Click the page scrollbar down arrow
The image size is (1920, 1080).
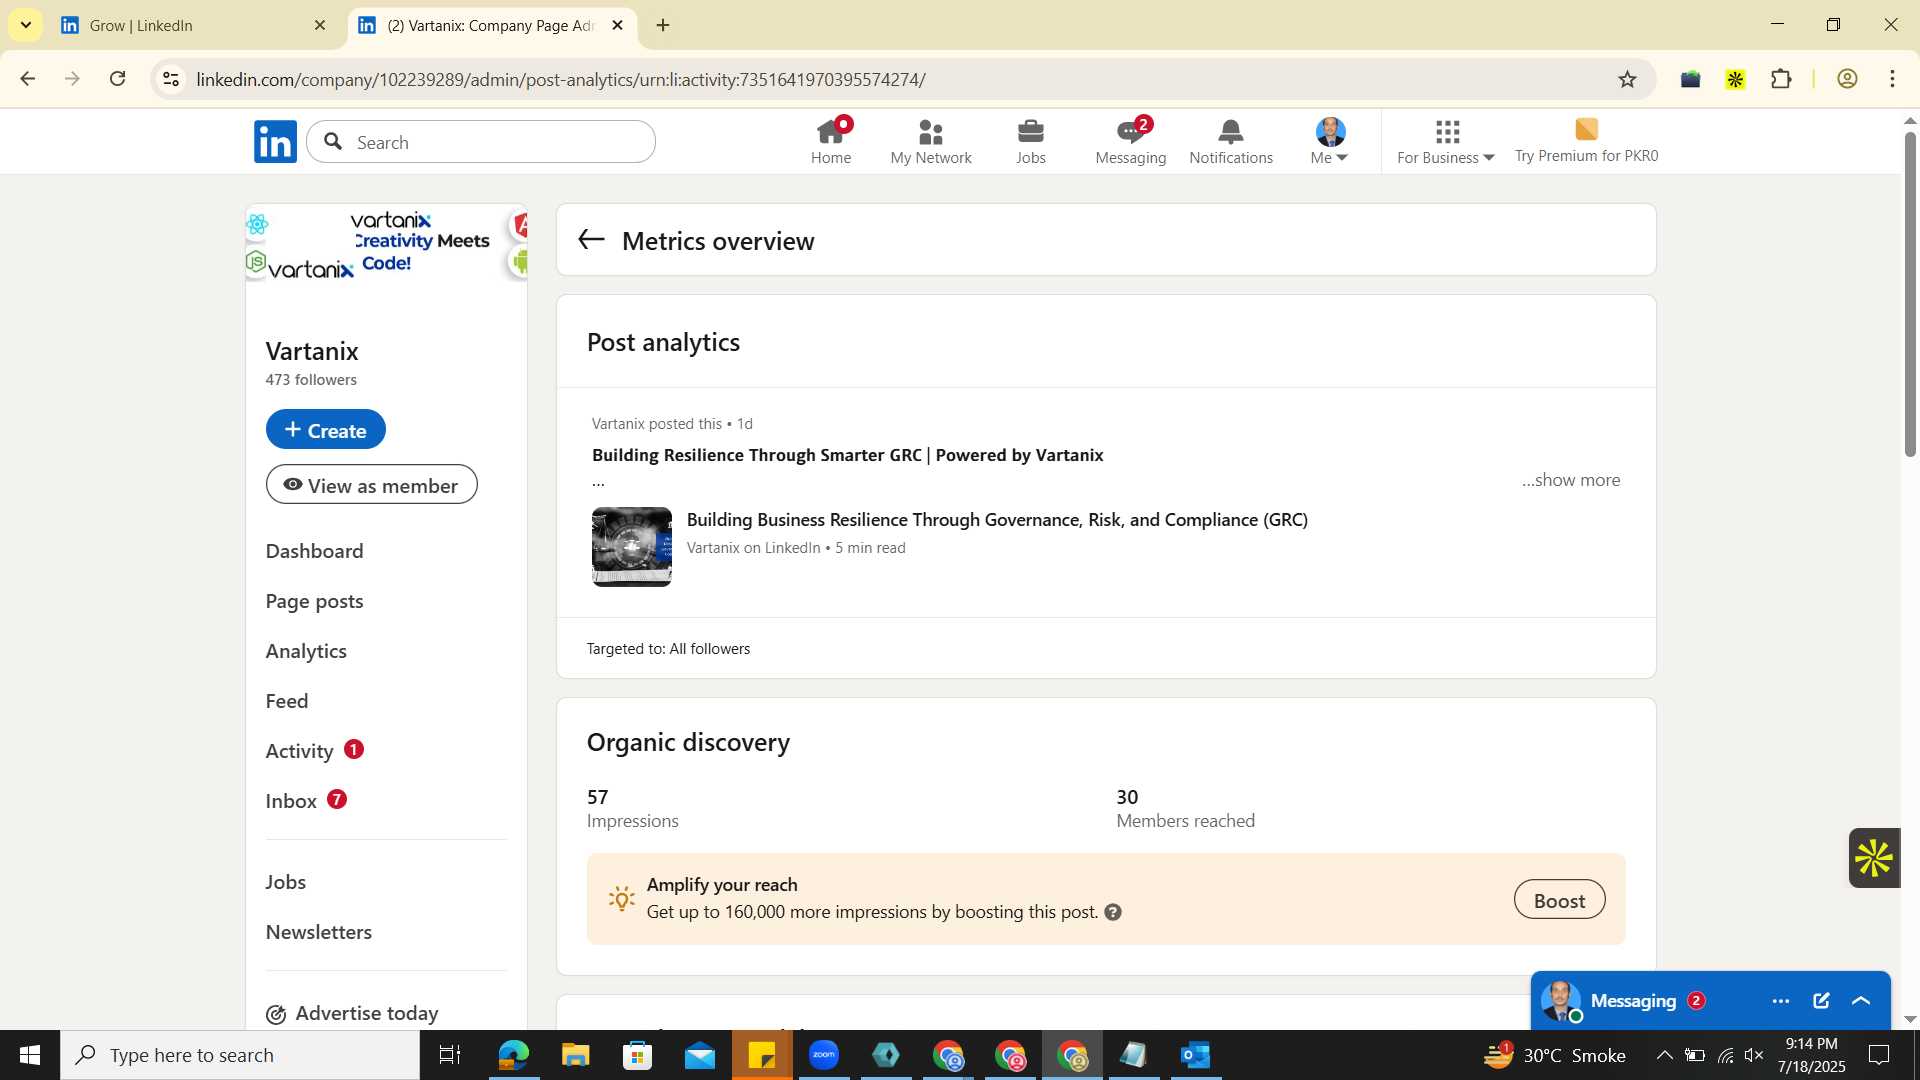click(1910, 1019)
